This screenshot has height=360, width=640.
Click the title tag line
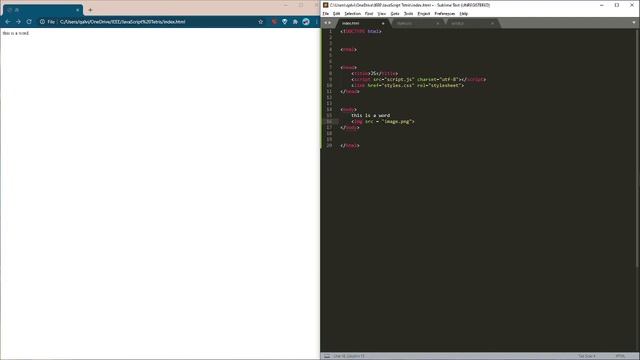click(375, 73)
